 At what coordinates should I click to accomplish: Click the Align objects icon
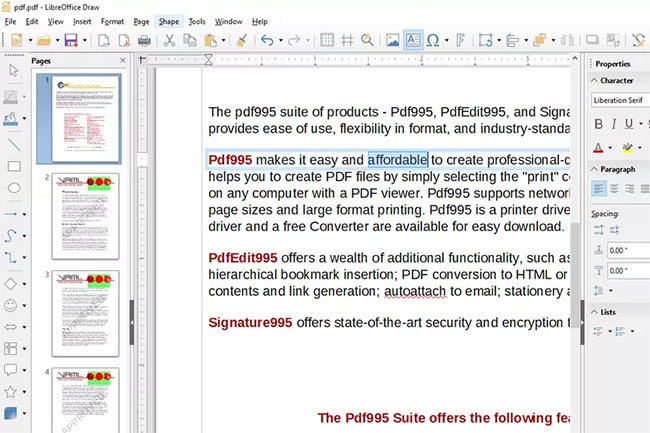(x=512, y=40)
